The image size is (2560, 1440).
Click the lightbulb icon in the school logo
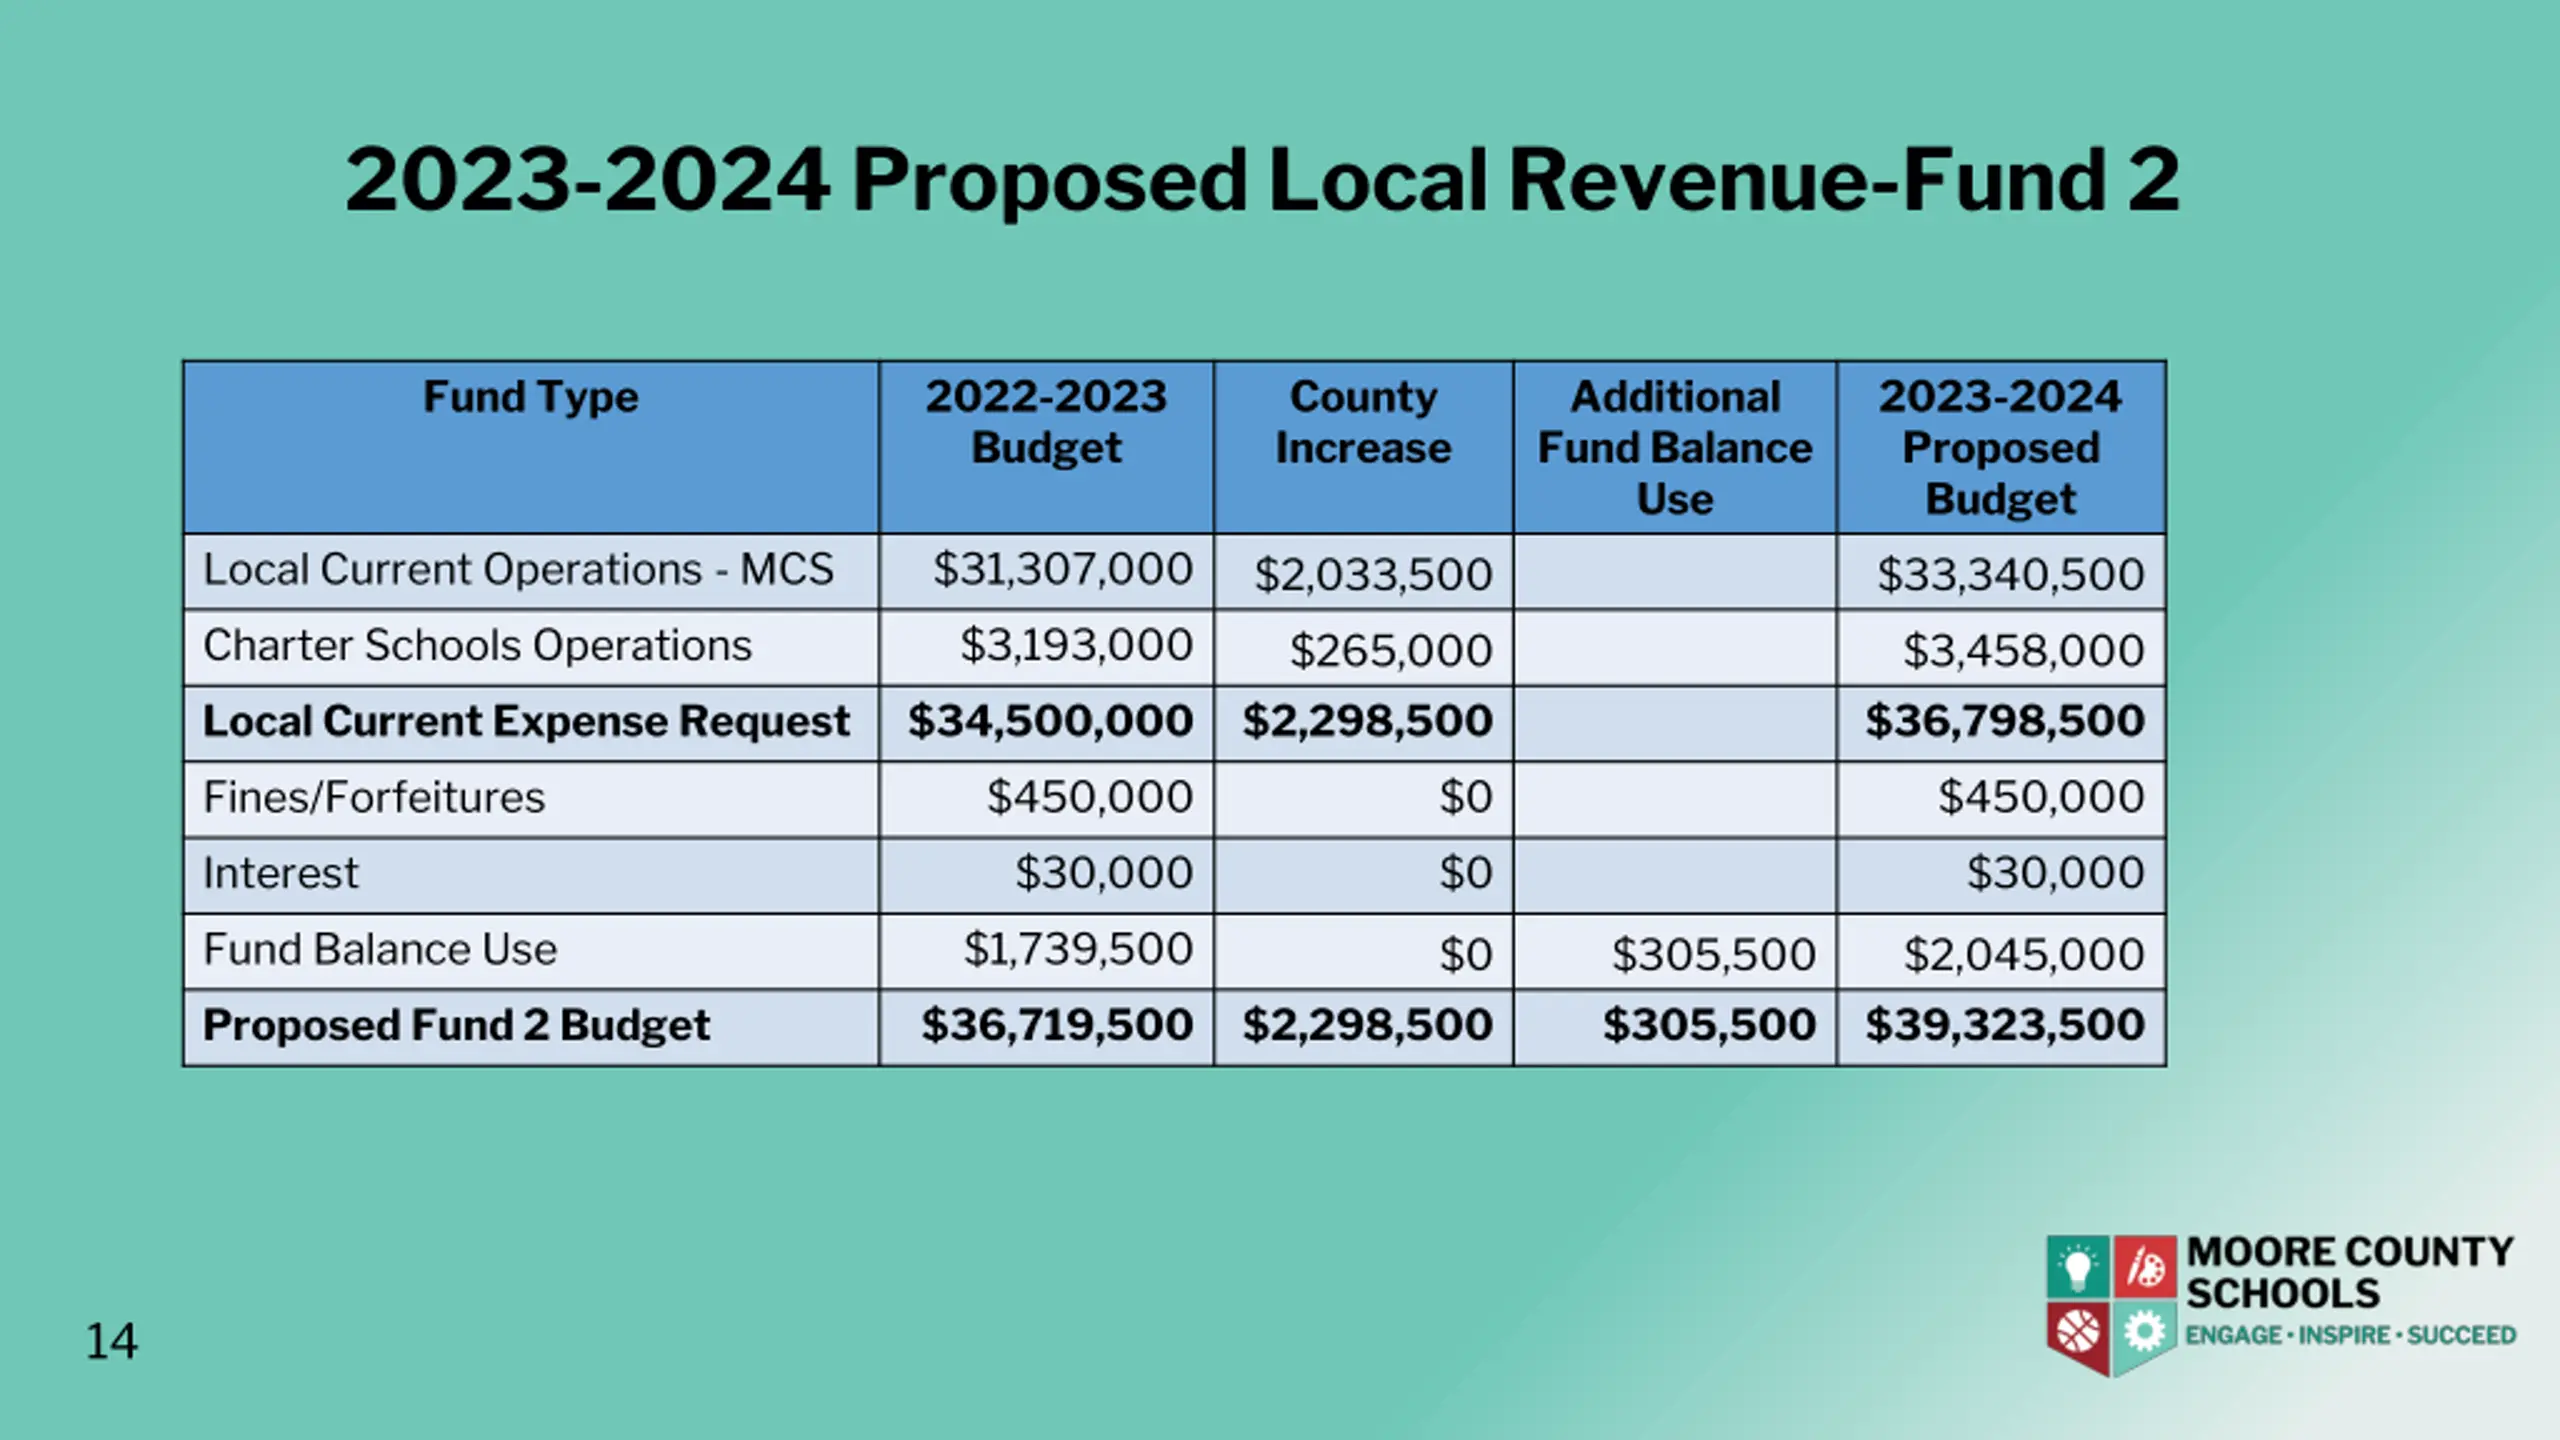click(2078, 1267)
